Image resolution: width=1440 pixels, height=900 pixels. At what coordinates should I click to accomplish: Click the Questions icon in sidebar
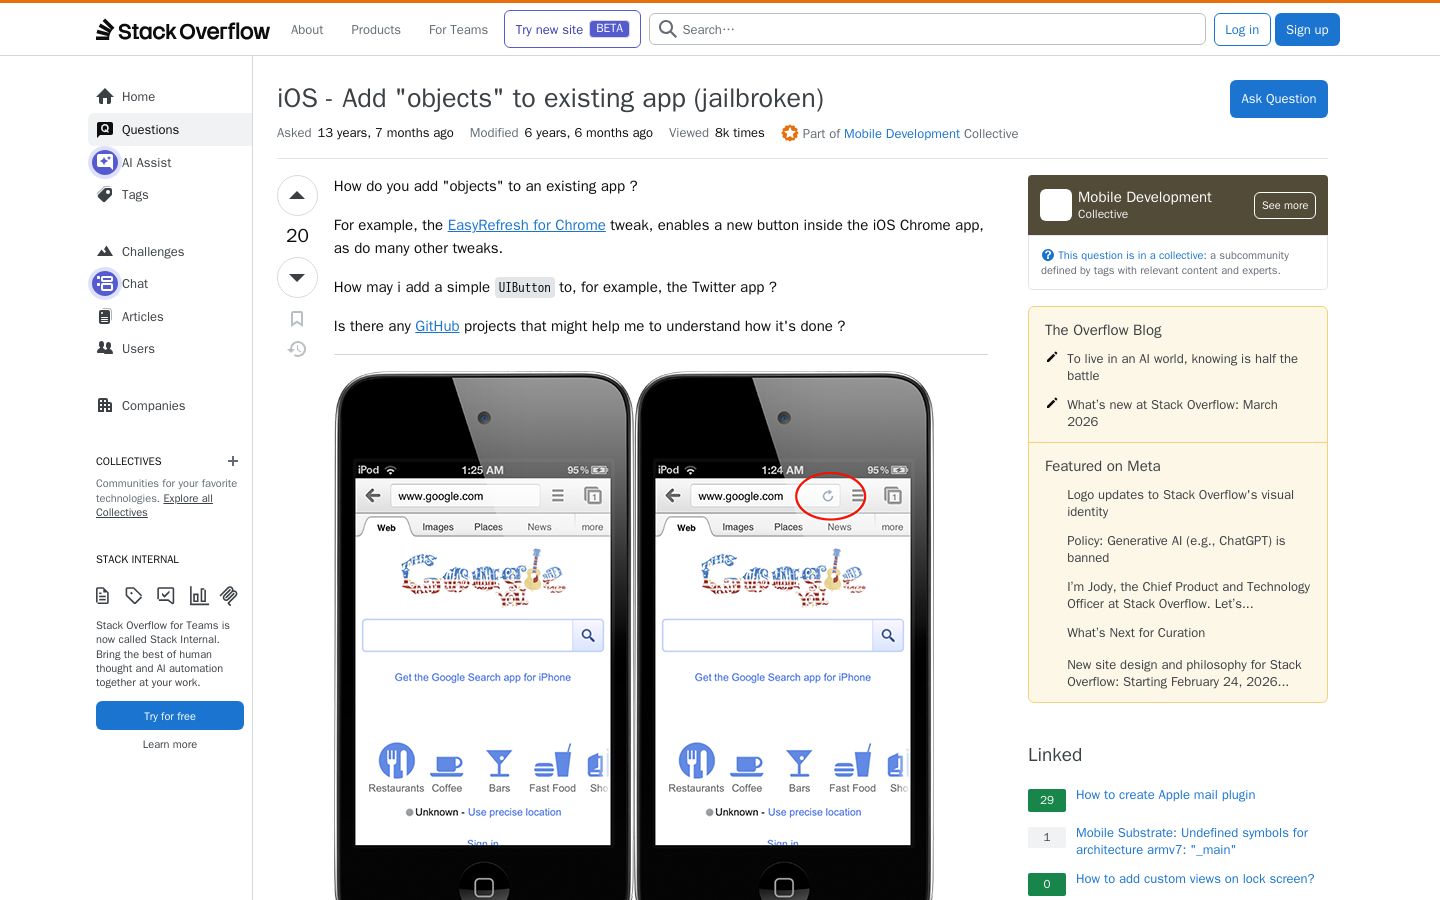click(105, 130)
